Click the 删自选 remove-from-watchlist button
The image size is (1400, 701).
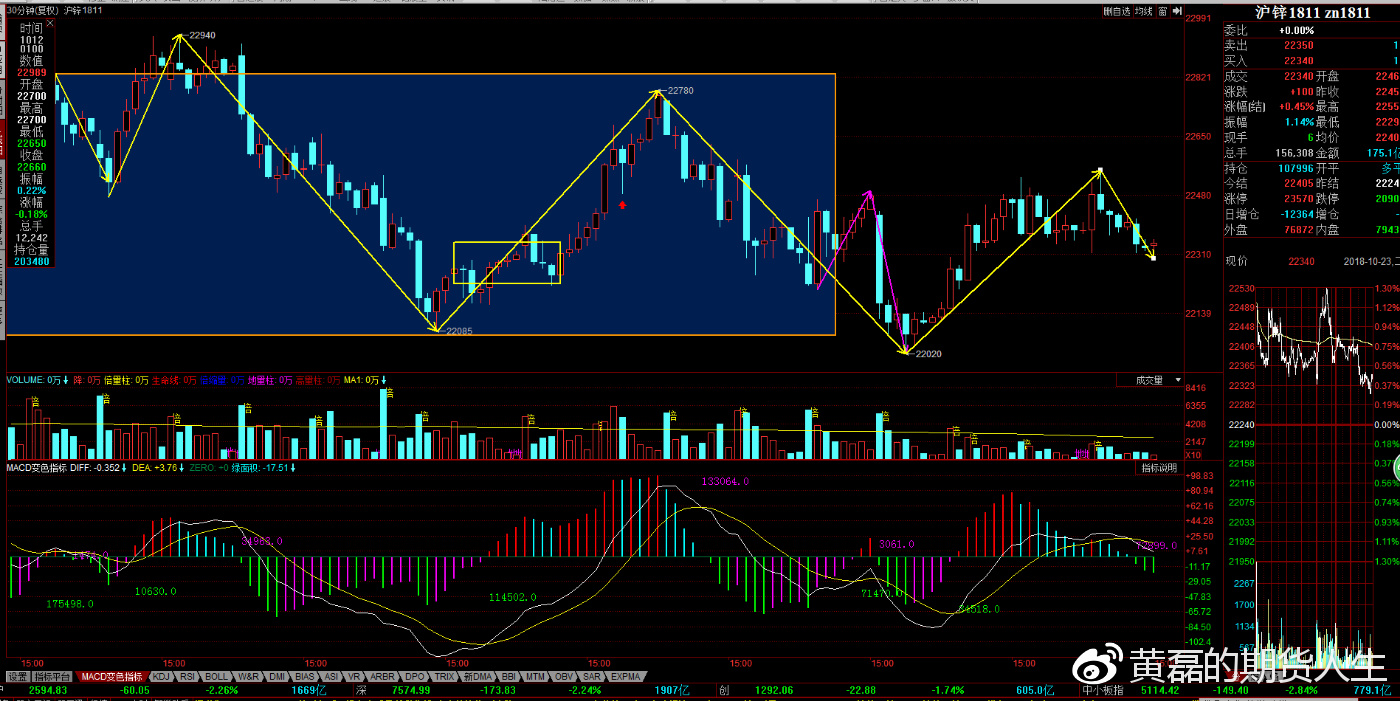1117,11
